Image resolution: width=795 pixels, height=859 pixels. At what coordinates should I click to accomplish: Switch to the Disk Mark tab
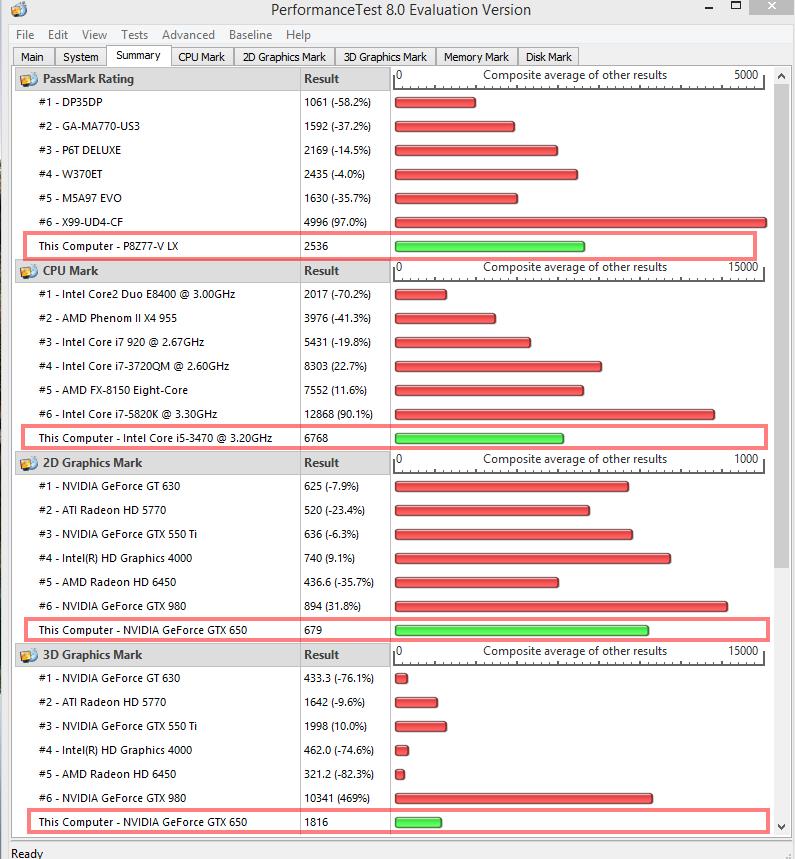tap(548, 57)
